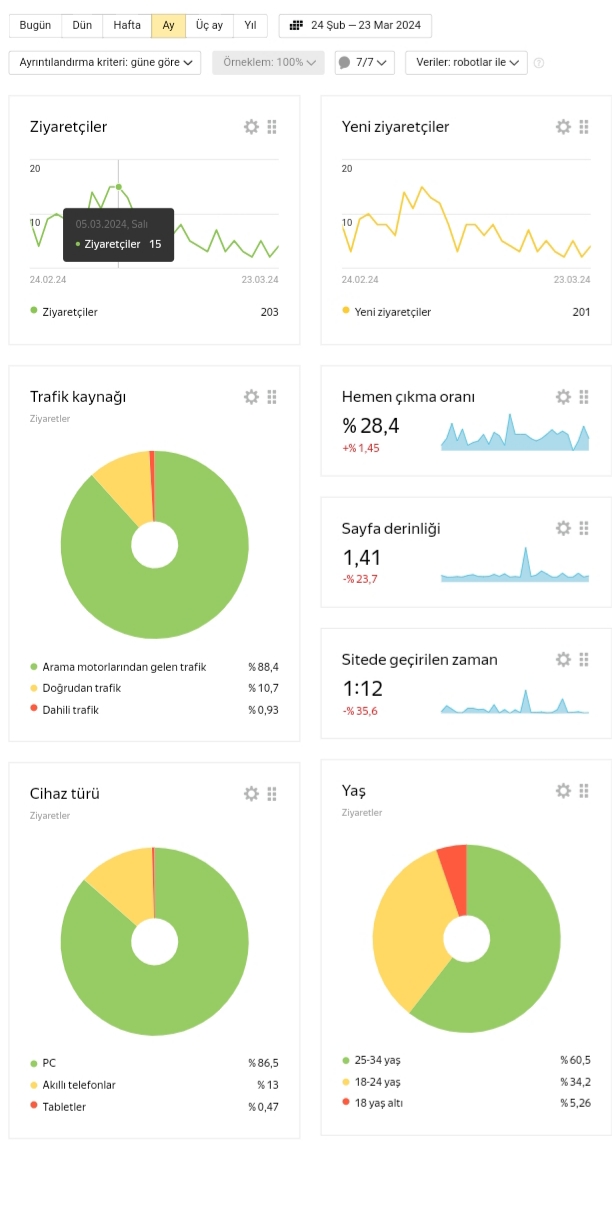Viewport: 612px width, 1225px height.
Task: Select the Hafta period tab
Action: [x=127, y=26]
